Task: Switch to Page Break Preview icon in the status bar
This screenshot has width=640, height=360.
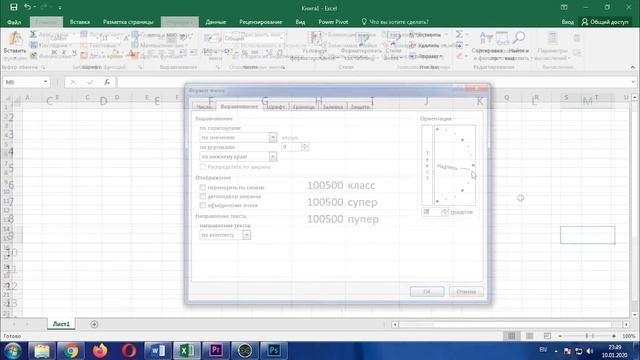Action: pos(547,336)
